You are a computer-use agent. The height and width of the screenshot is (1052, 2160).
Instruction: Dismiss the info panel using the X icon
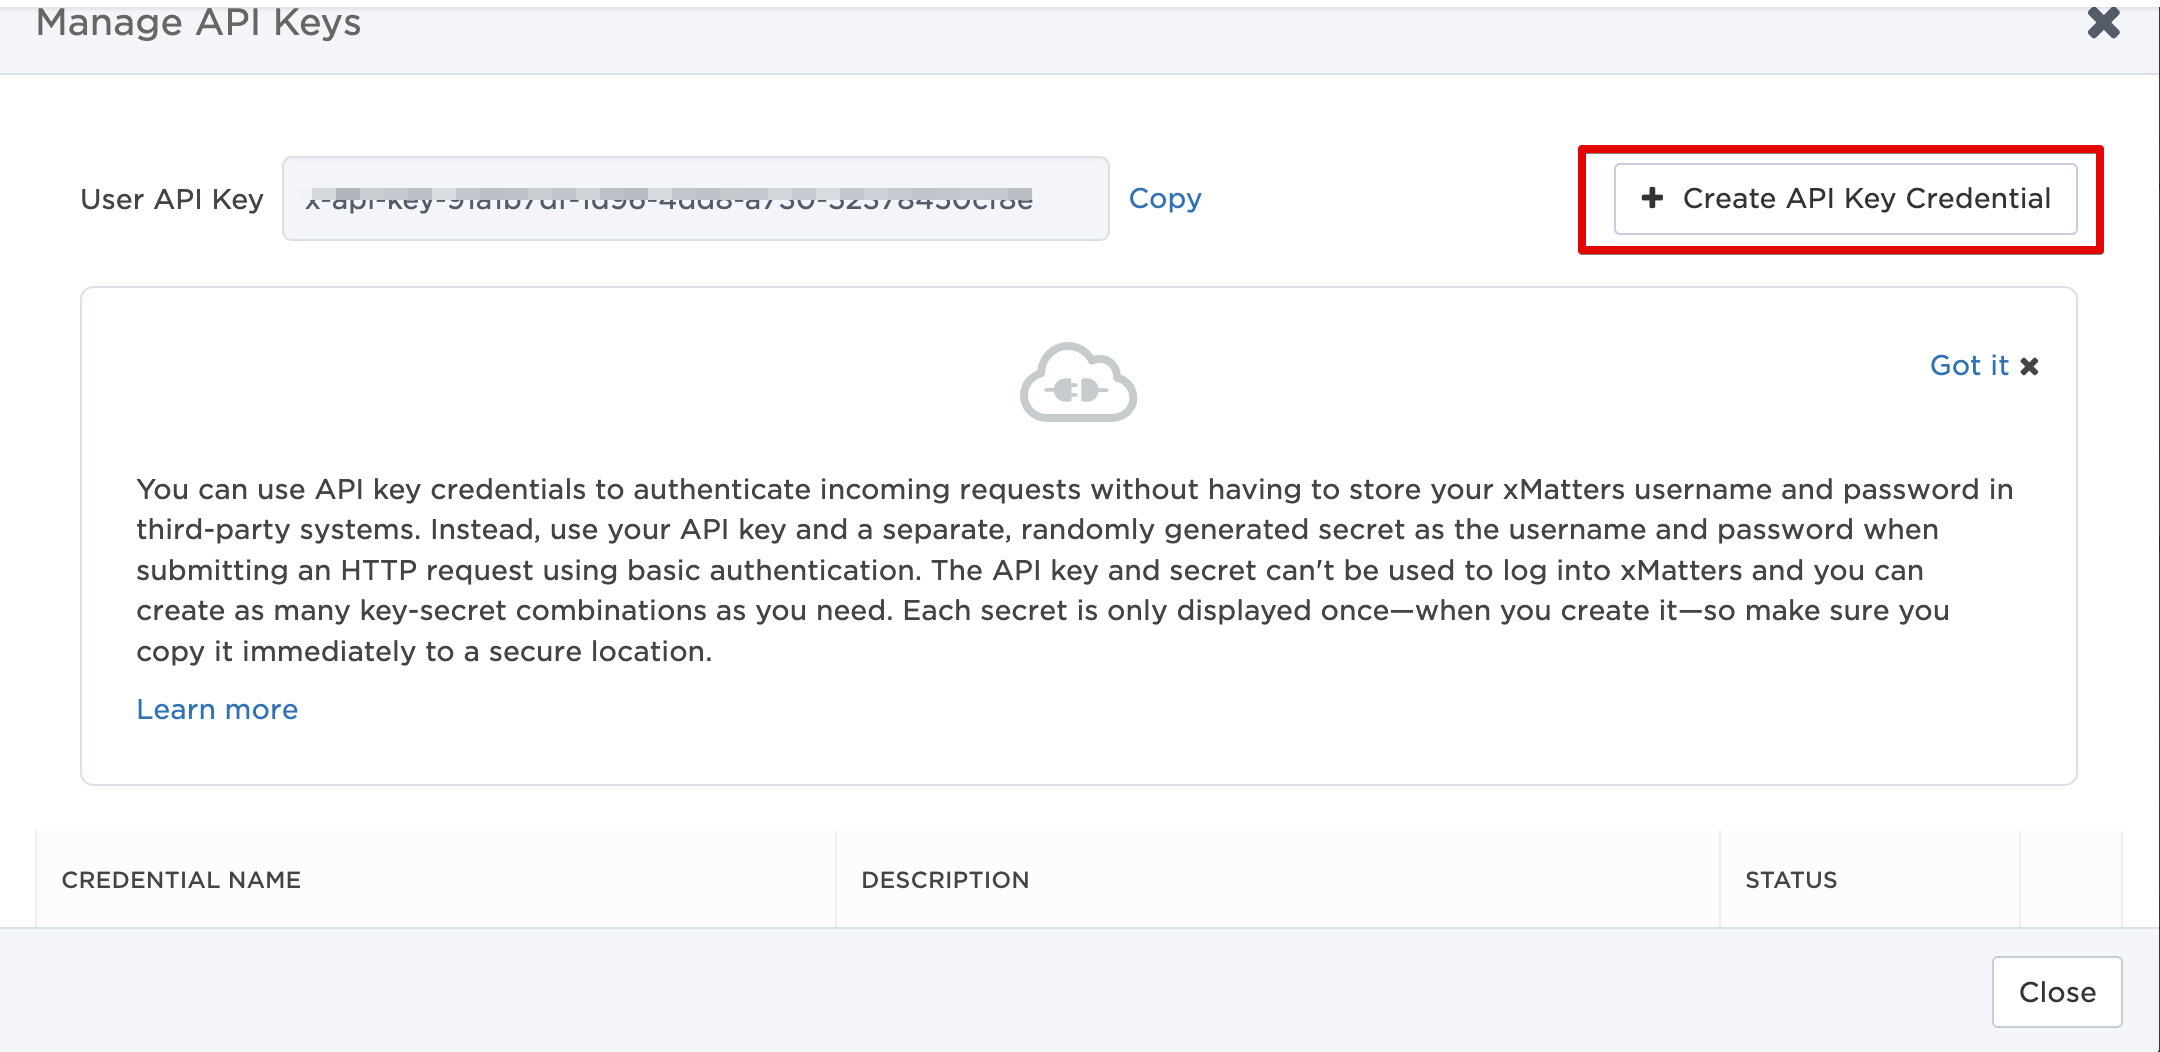pyautogui.click(x=2029, y=367)
